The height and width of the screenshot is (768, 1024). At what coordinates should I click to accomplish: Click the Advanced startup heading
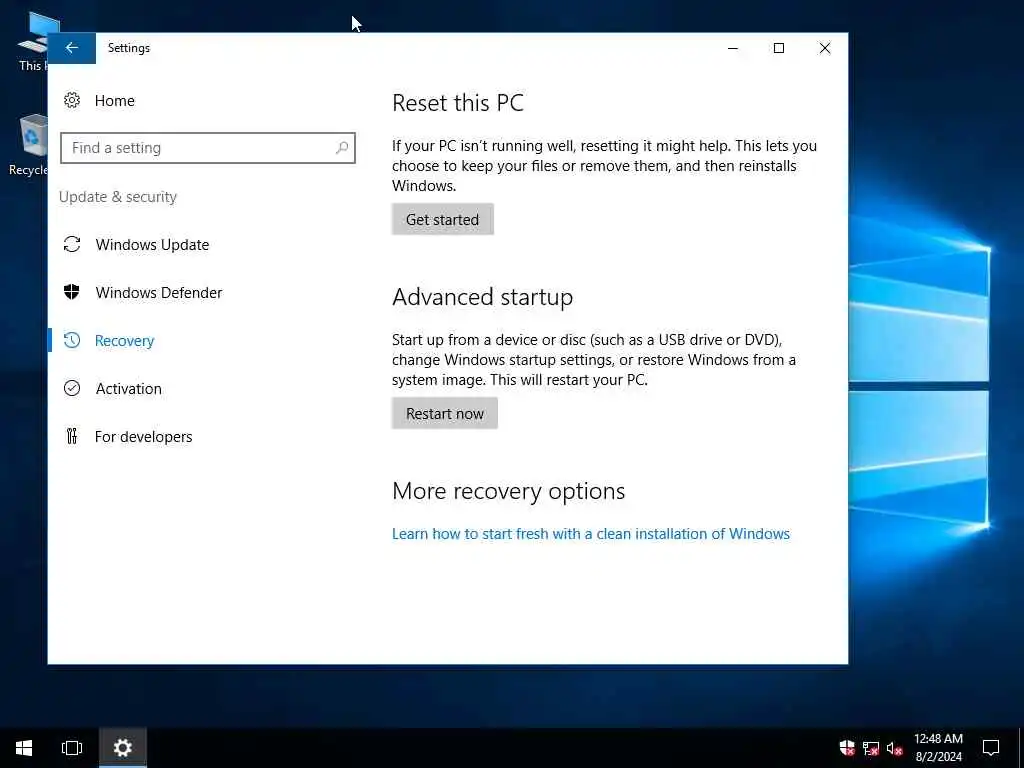483,297
